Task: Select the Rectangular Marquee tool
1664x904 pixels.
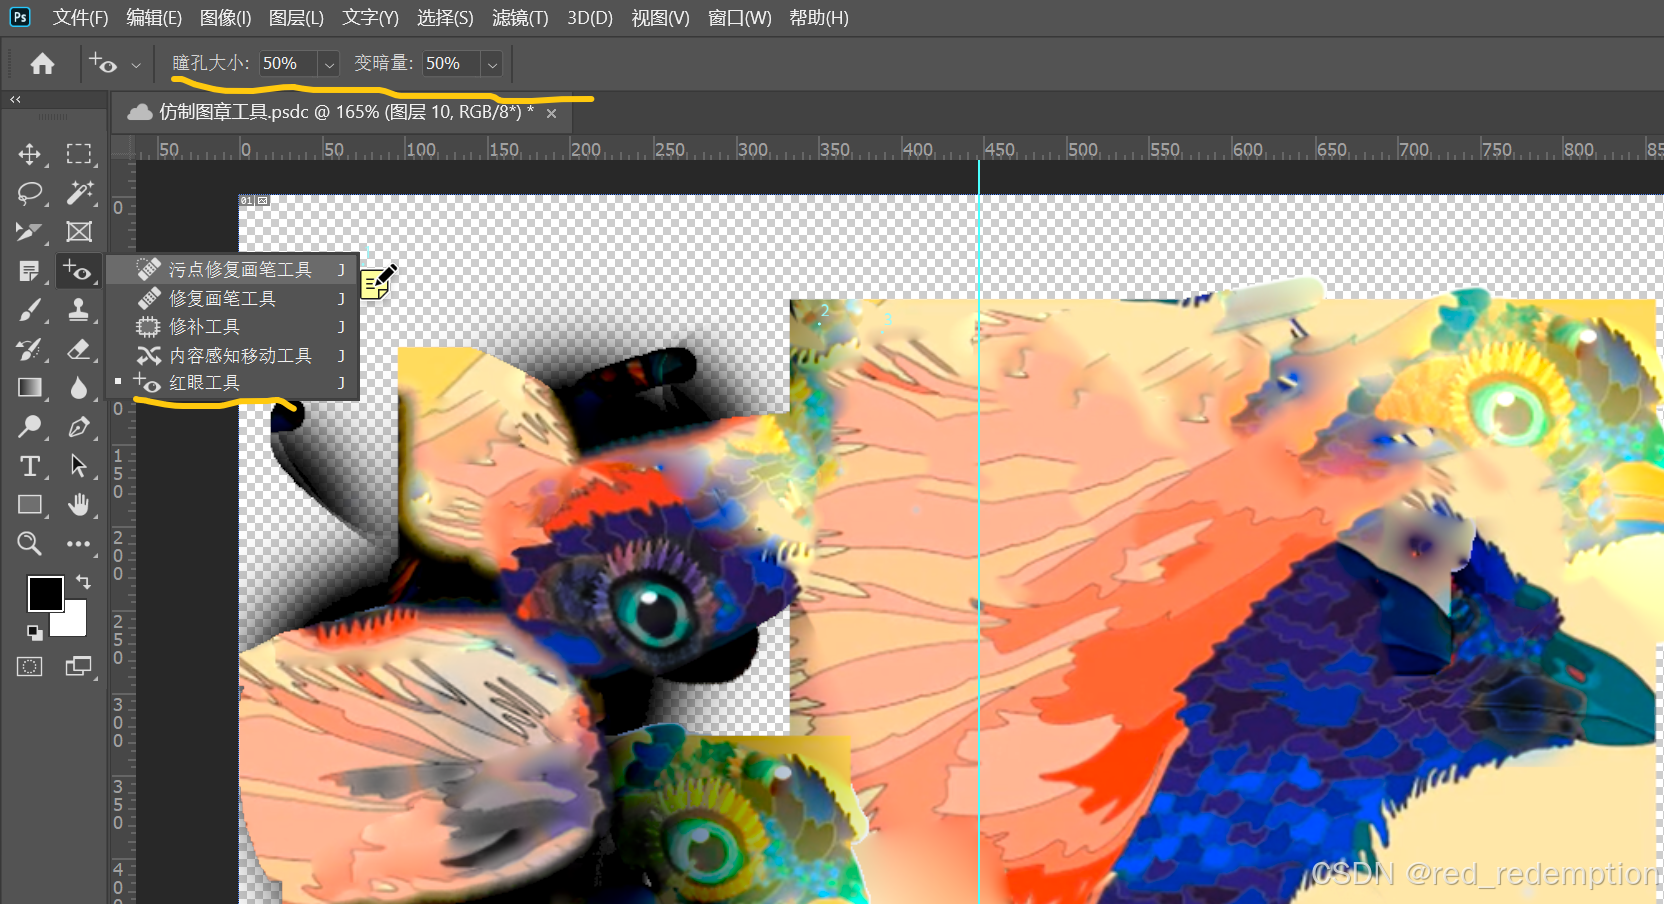Action: [79, 154]
